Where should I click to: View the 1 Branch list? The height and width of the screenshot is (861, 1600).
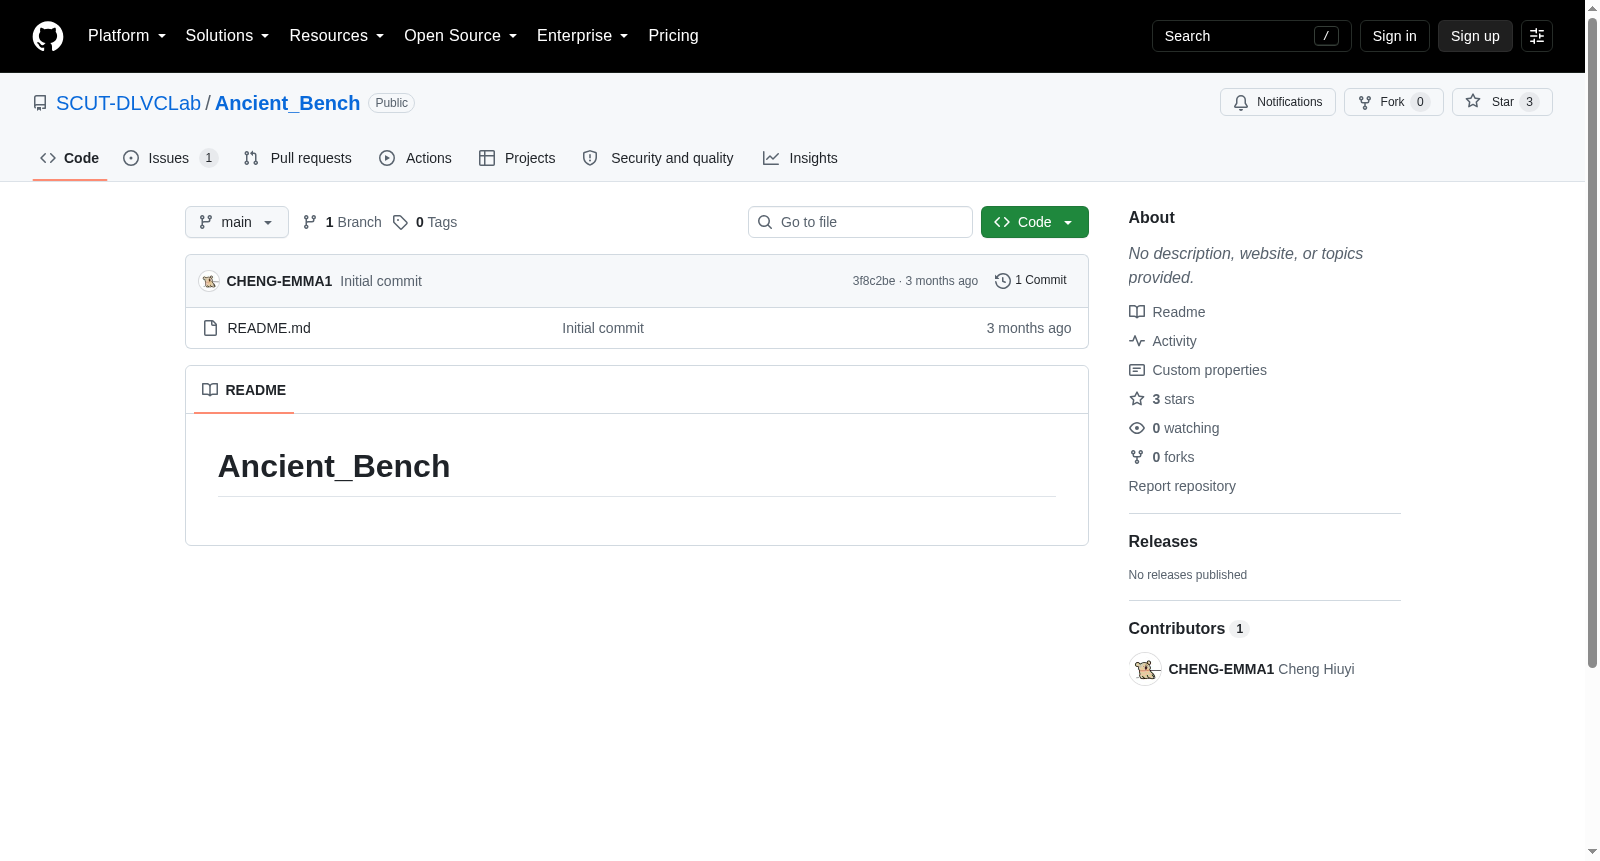342,222
